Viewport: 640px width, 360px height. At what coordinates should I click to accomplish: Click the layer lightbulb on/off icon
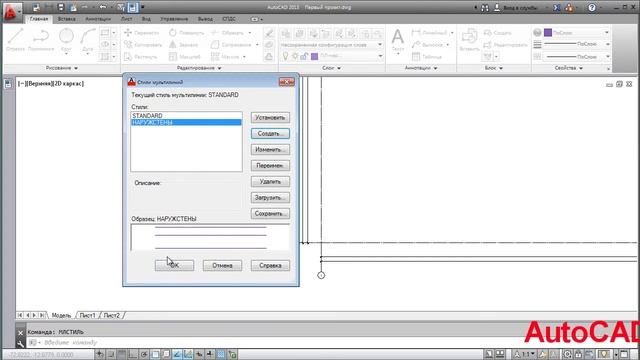point(286,56)
